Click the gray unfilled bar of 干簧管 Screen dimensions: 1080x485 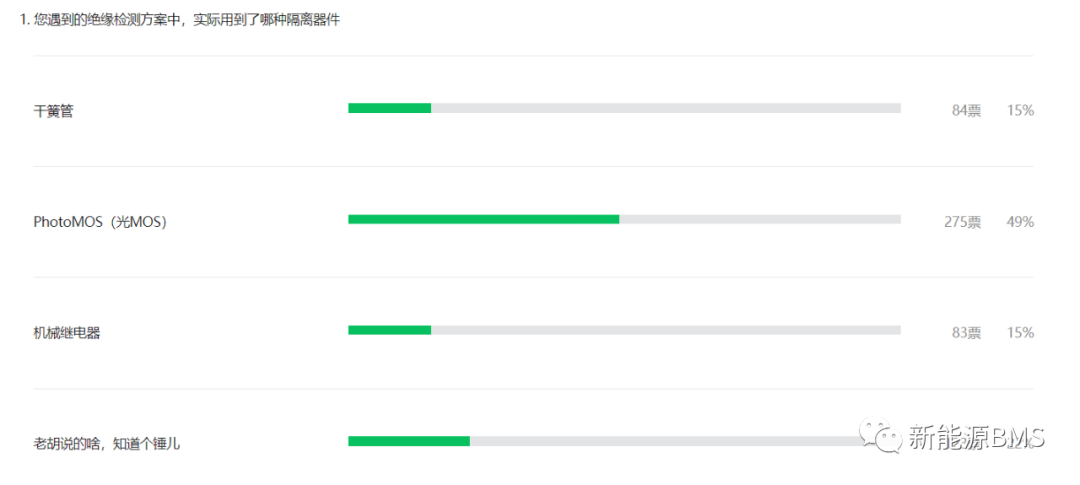click(x=666, y=108)
